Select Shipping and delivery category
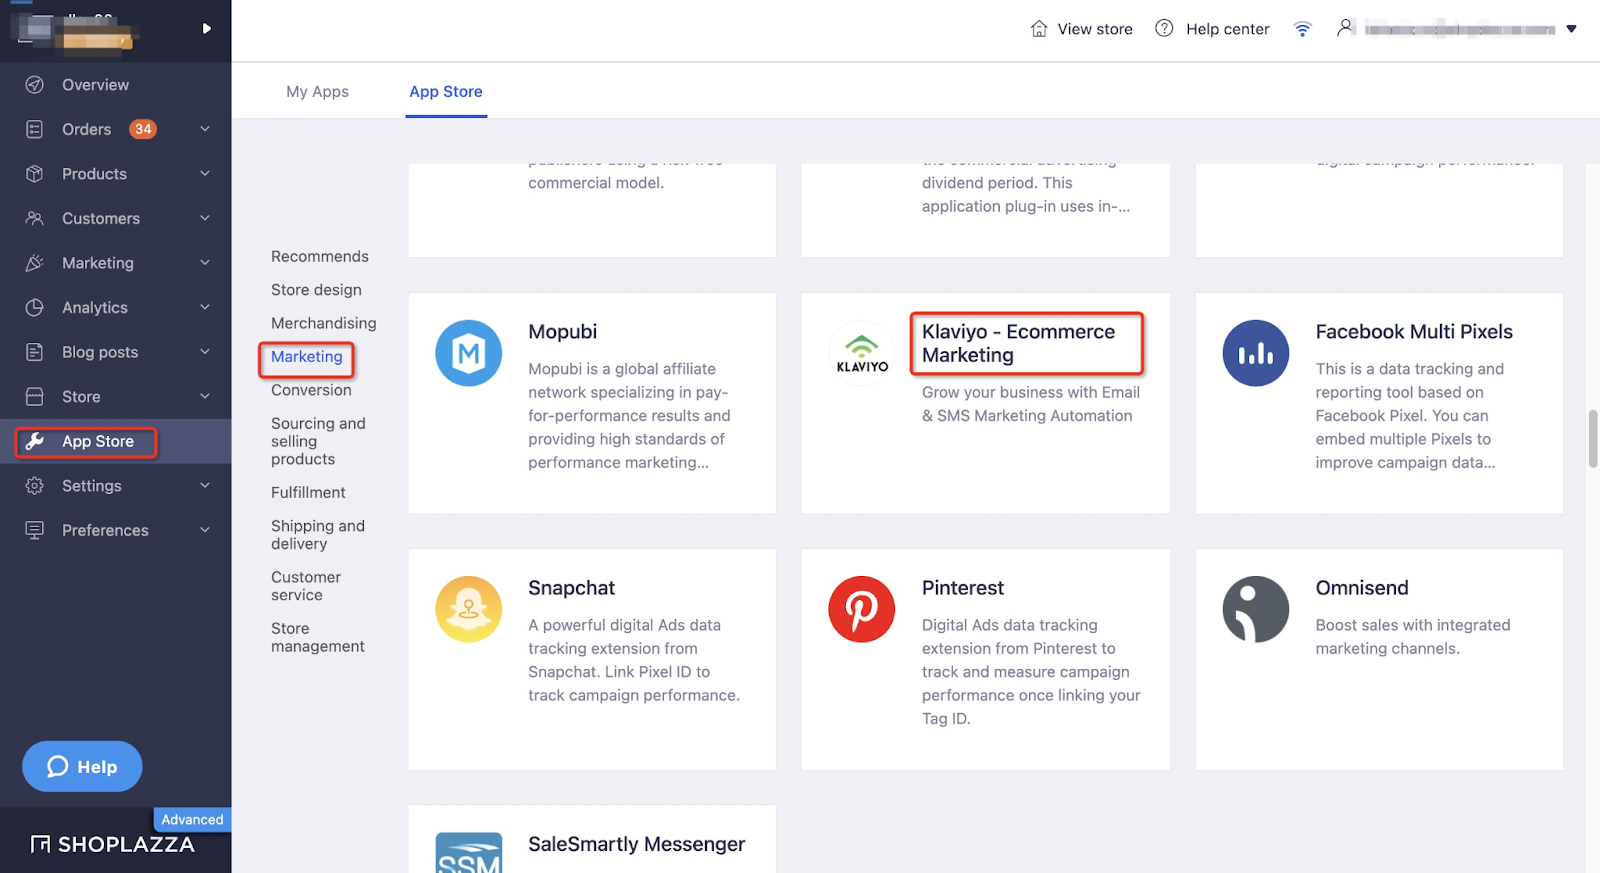Screen dimensions: 1600x873 click(x=318, y=535)
